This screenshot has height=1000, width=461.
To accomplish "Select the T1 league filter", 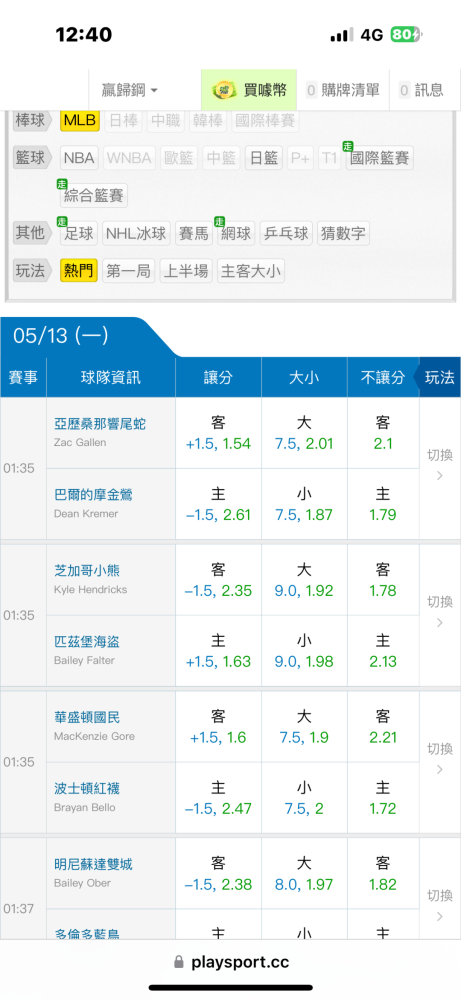I will (329, 158).
